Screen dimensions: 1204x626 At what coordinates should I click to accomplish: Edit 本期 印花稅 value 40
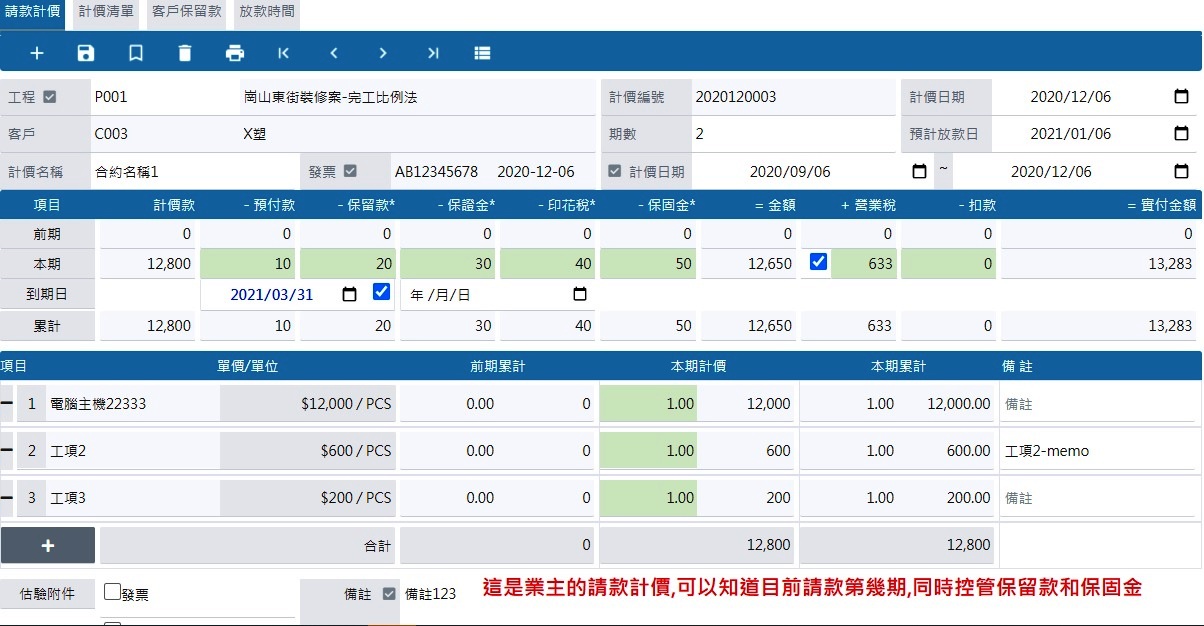548,264
